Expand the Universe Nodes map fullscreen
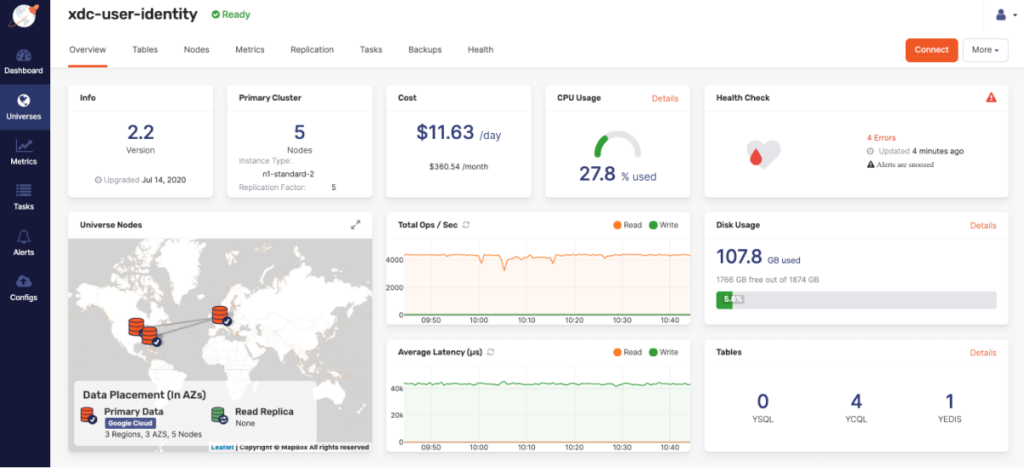The width and height of the screenshot is (1024, 468). [x=355, y=225]
